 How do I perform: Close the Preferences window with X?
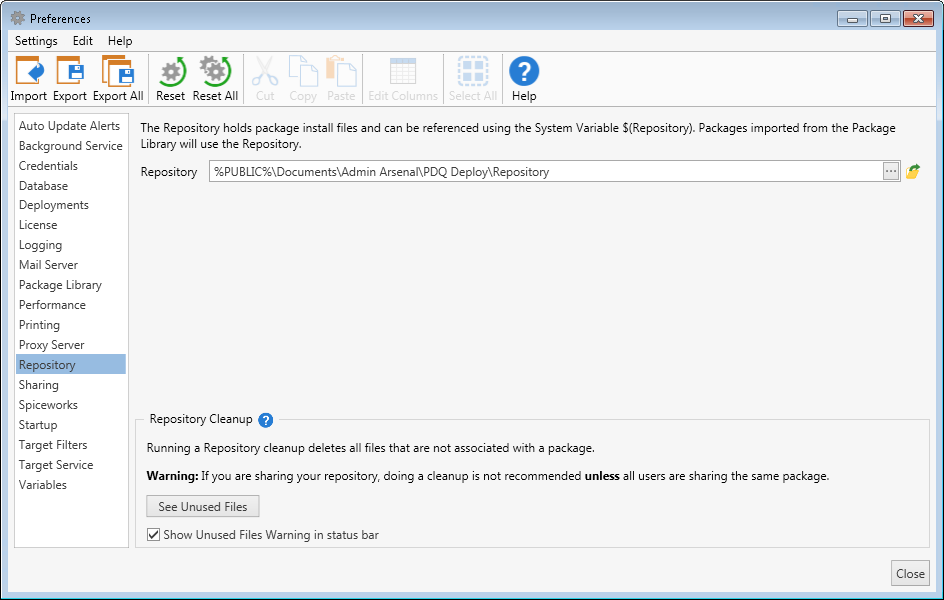click(919, 19)
